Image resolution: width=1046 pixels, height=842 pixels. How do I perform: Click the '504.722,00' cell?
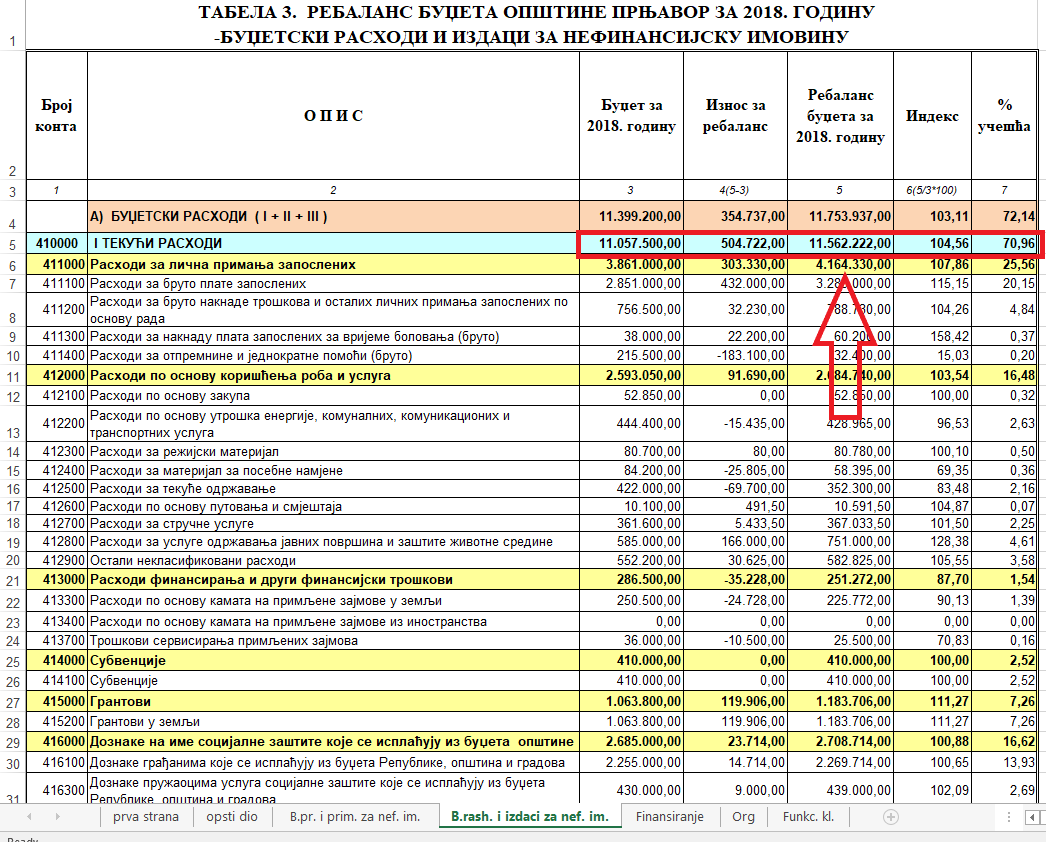(x=736, y=244)
